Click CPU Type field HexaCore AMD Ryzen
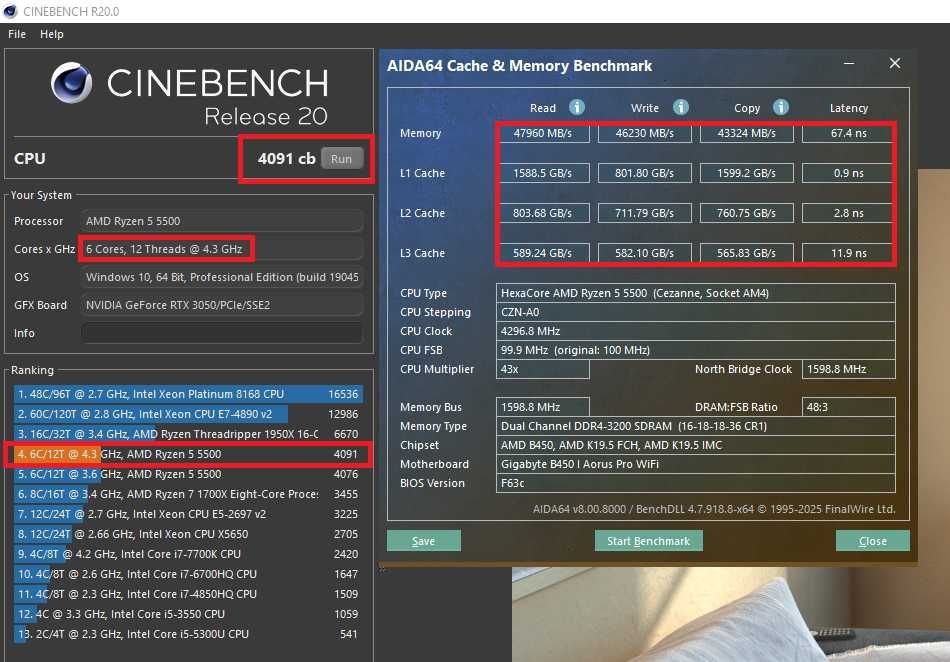950x662 pixels. point(696,293)
